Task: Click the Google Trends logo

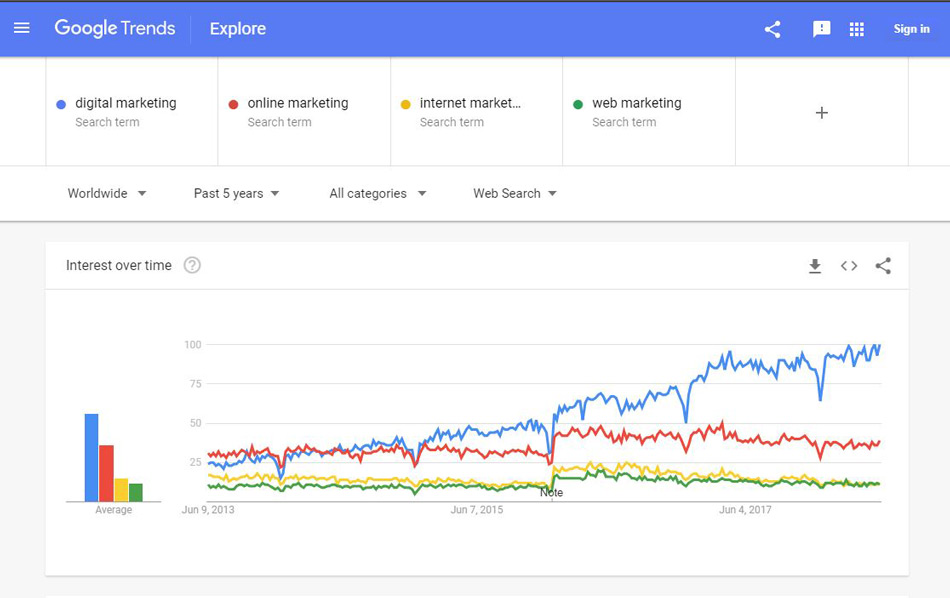Action: click(x=115, y=28)
